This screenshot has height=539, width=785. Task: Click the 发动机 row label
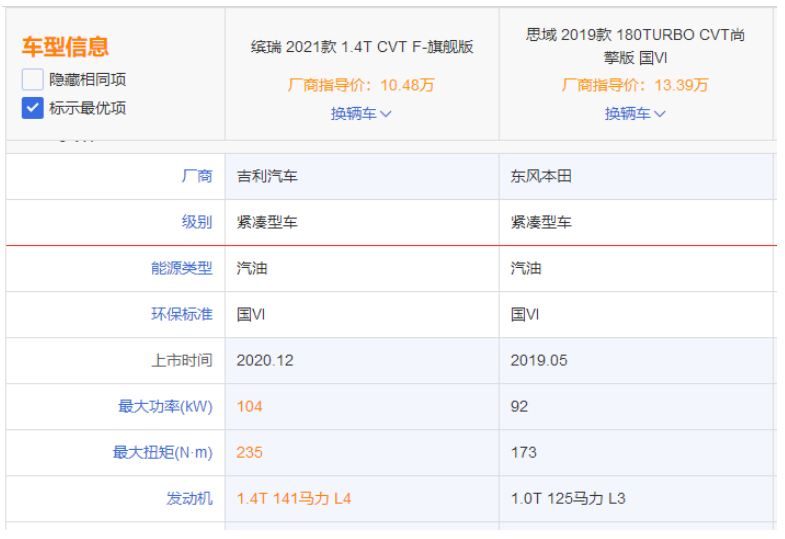[189, 498]
